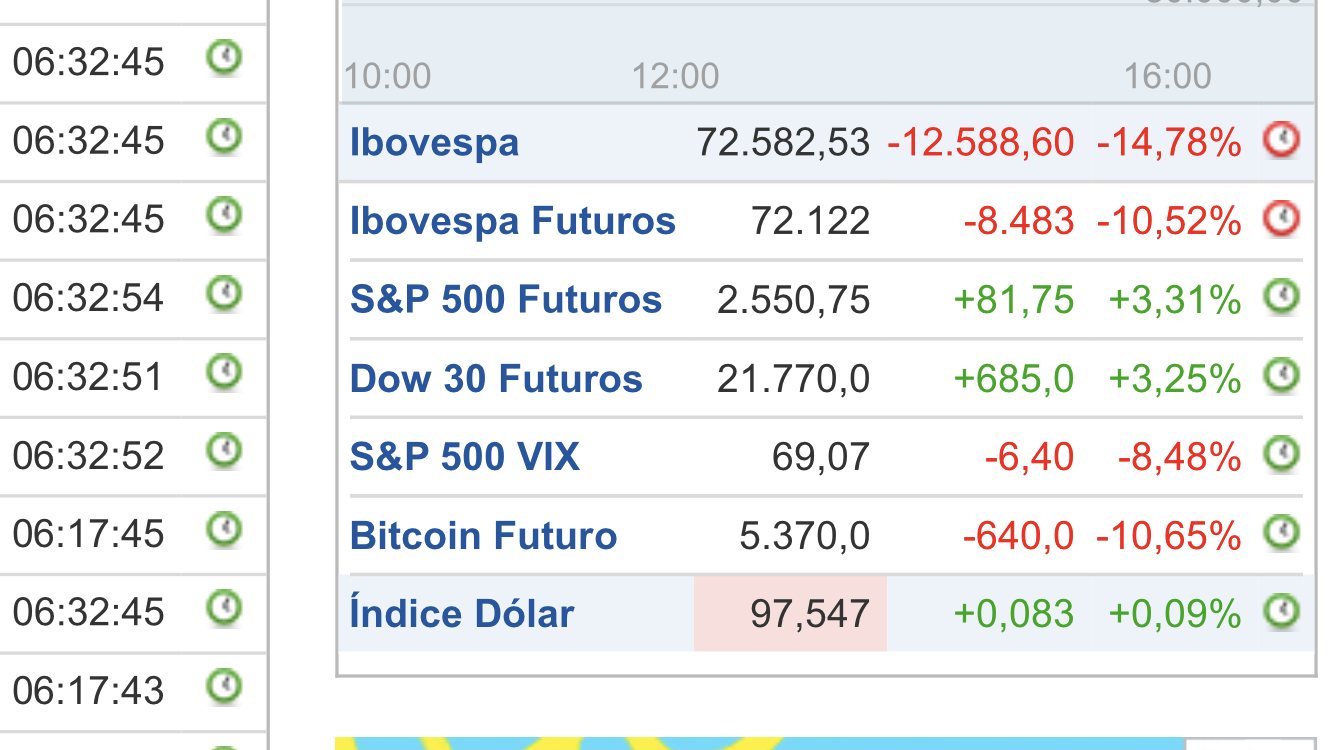Click the red clock icon beside Ibovespa
Viewport: 1334px width, 750px height.
pos(1282,140)
